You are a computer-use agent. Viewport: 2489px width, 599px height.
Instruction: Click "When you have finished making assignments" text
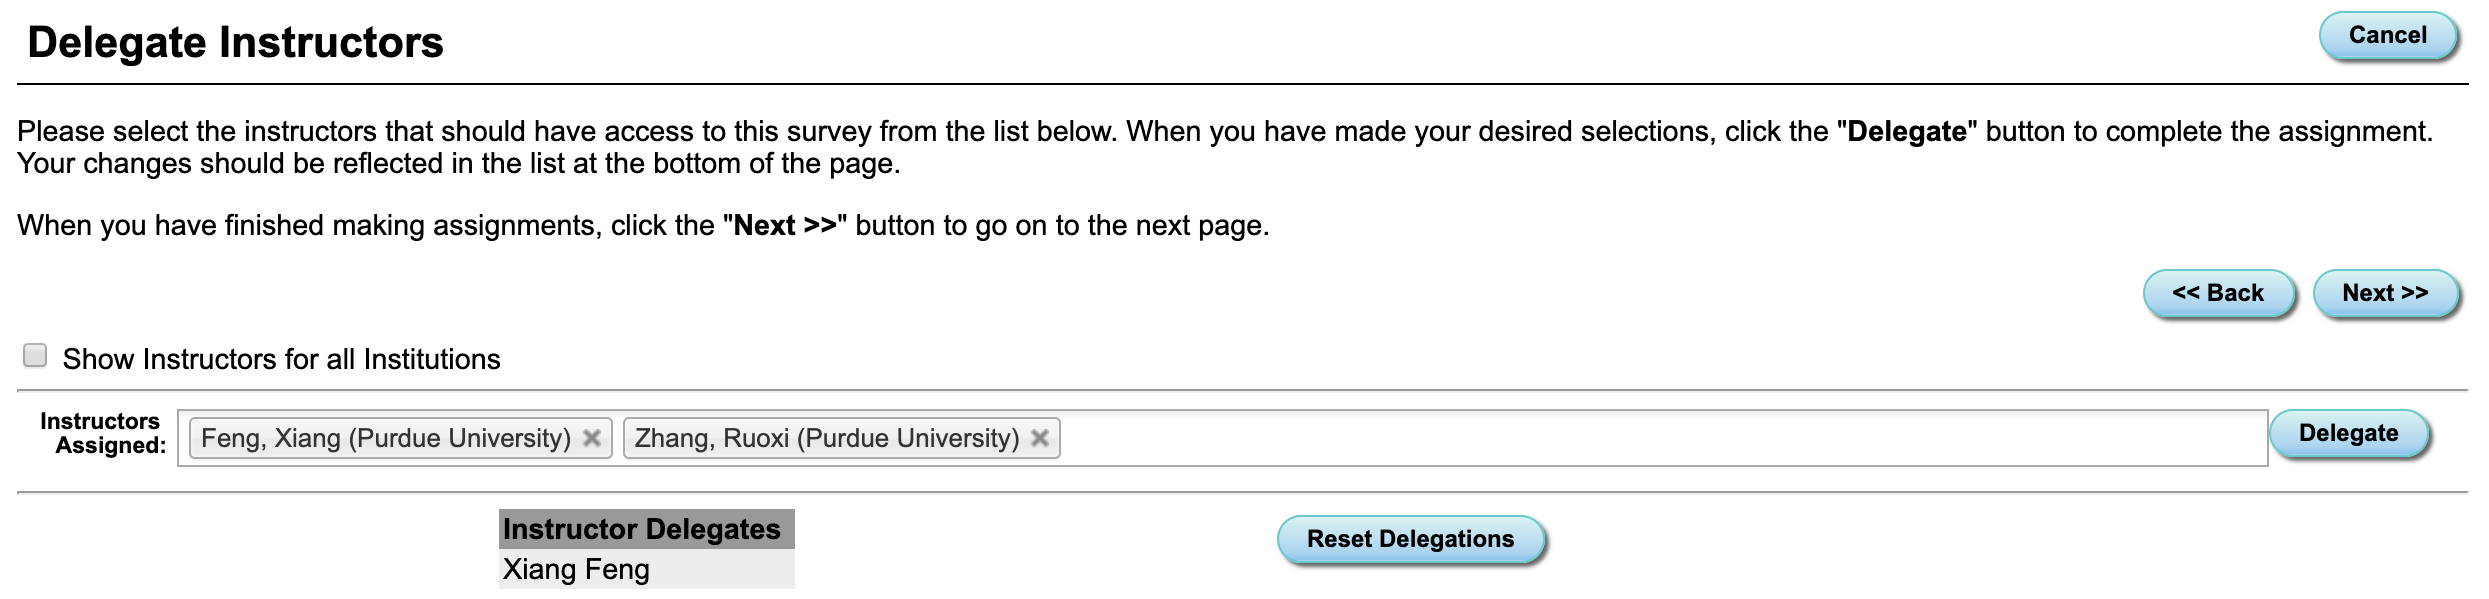(310, 225)
